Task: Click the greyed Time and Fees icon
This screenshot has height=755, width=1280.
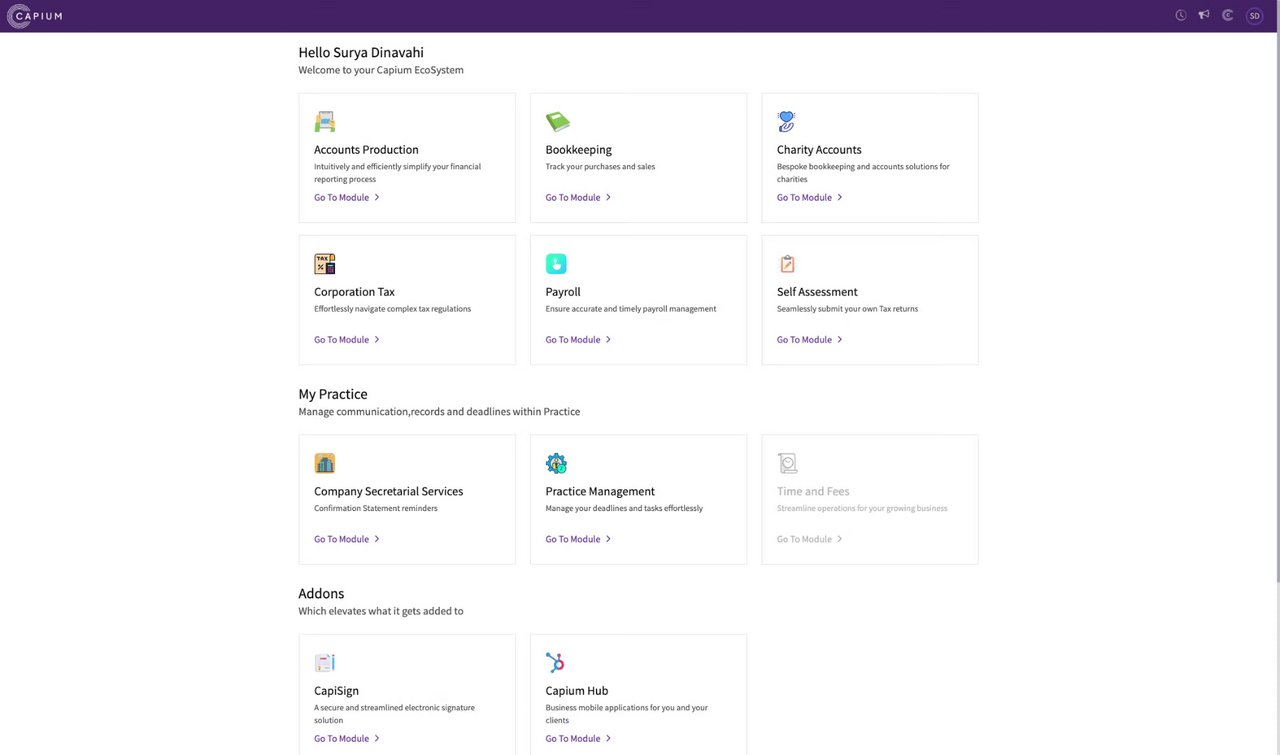Action: coord(788,463)
